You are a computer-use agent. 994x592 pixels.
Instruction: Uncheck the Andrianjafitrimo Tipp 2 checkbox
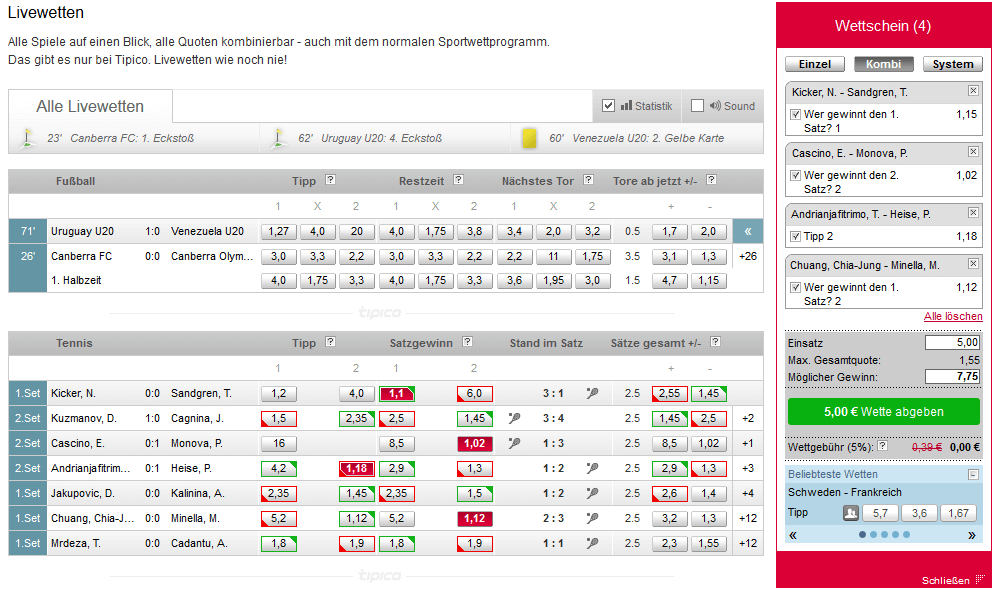coord(796,236)
